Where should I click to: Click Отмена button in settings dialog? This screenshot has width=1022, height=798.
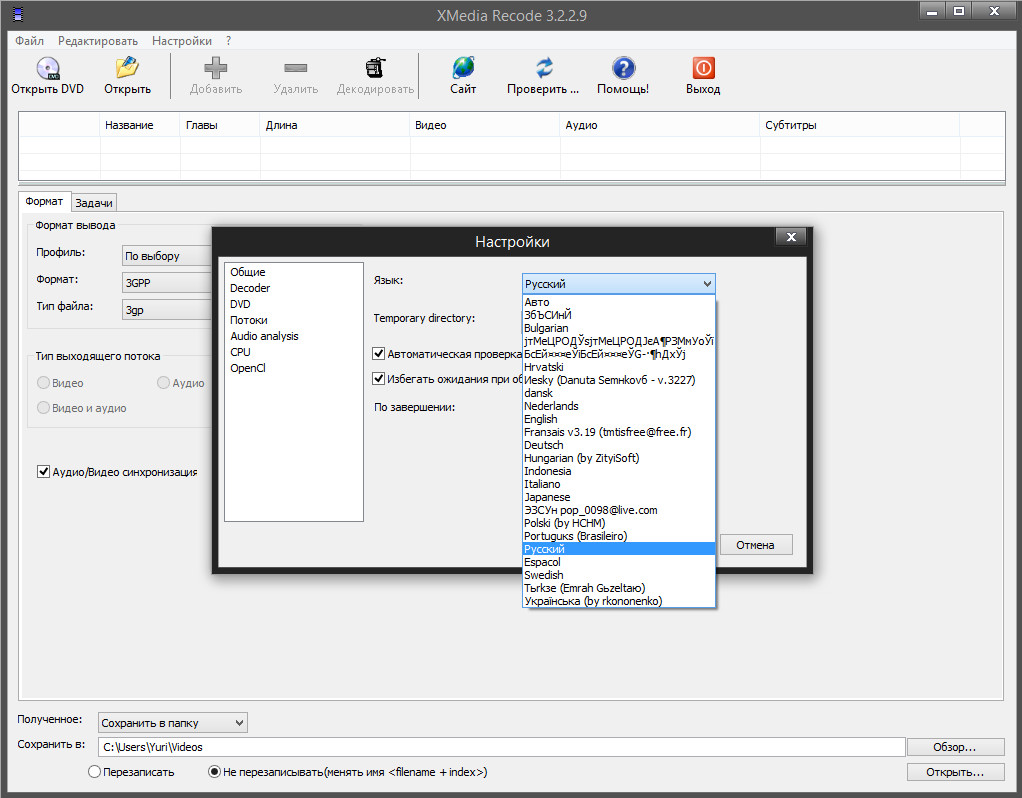pyautogui.click(x=756, y=545)
